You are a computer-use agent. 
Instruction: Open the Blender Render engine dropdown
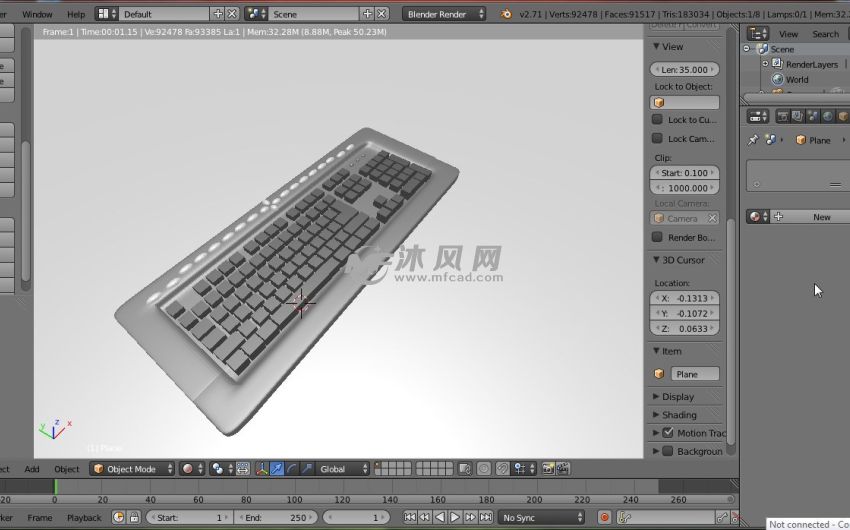(445, 14)
